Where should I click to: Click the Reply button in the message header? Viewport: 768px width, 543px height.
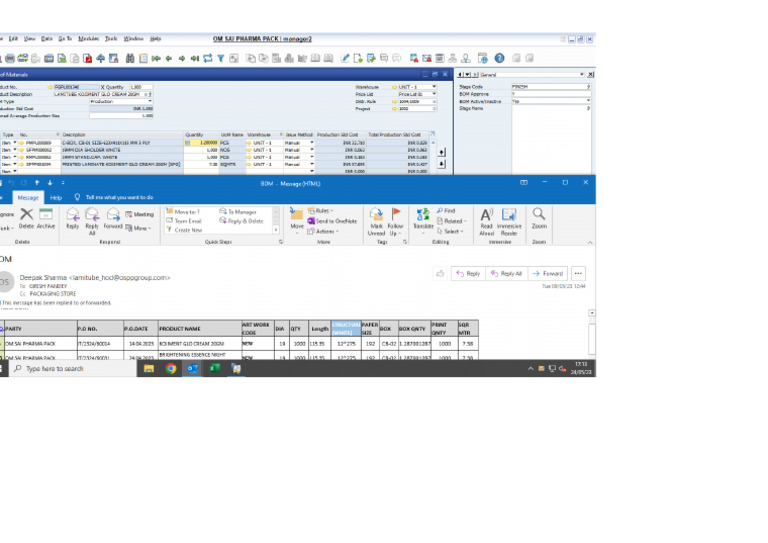pyautogui.click(x=468, y=274)
